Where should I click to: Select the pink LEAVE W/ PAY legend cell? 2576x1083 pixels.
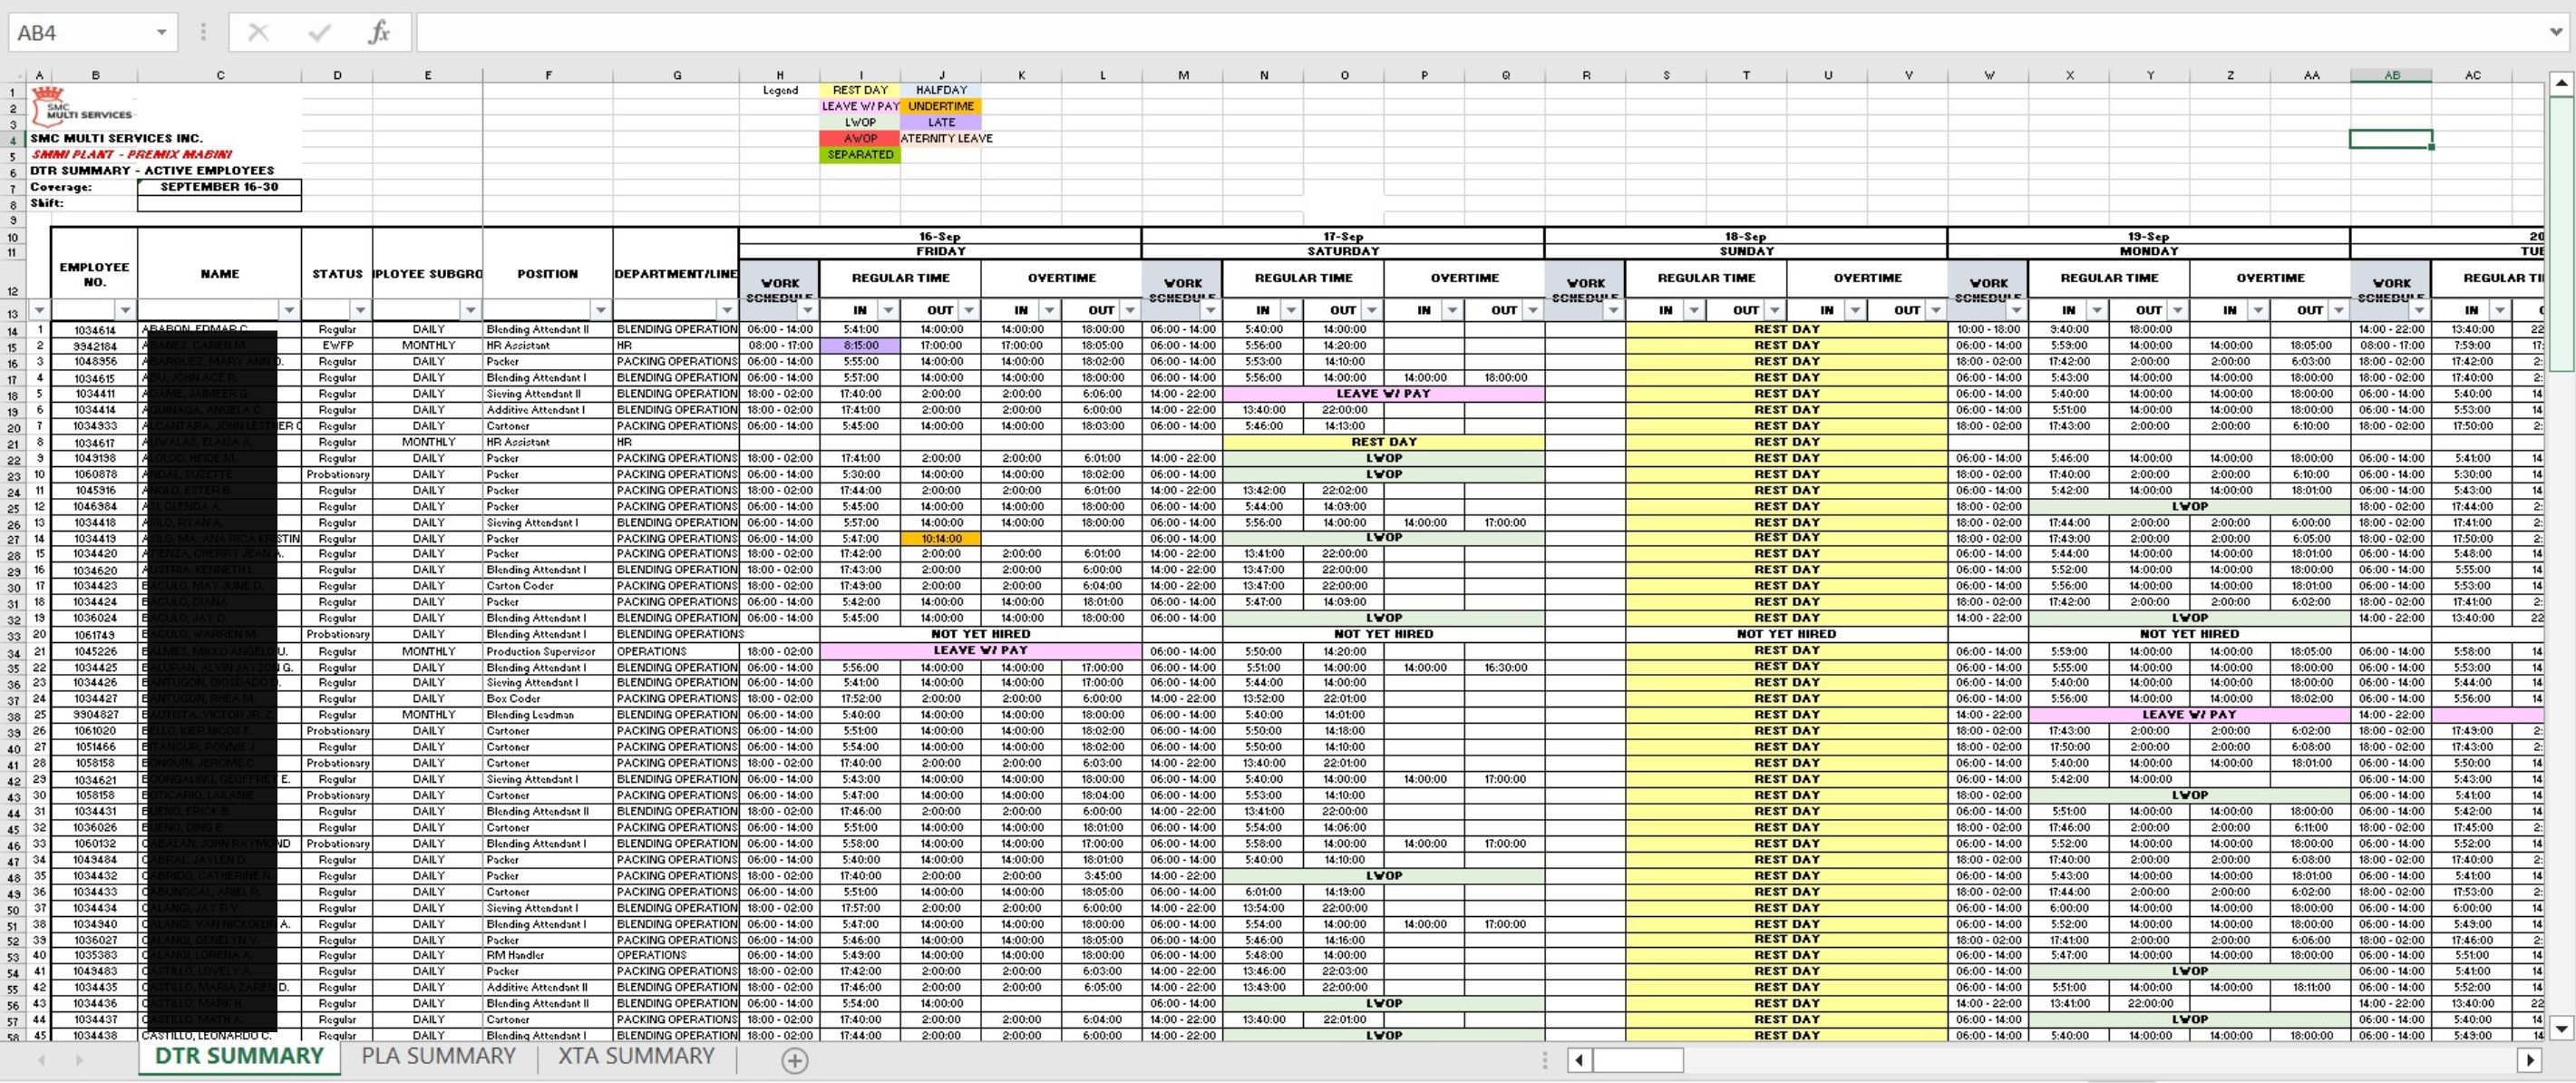coord(860,106)
